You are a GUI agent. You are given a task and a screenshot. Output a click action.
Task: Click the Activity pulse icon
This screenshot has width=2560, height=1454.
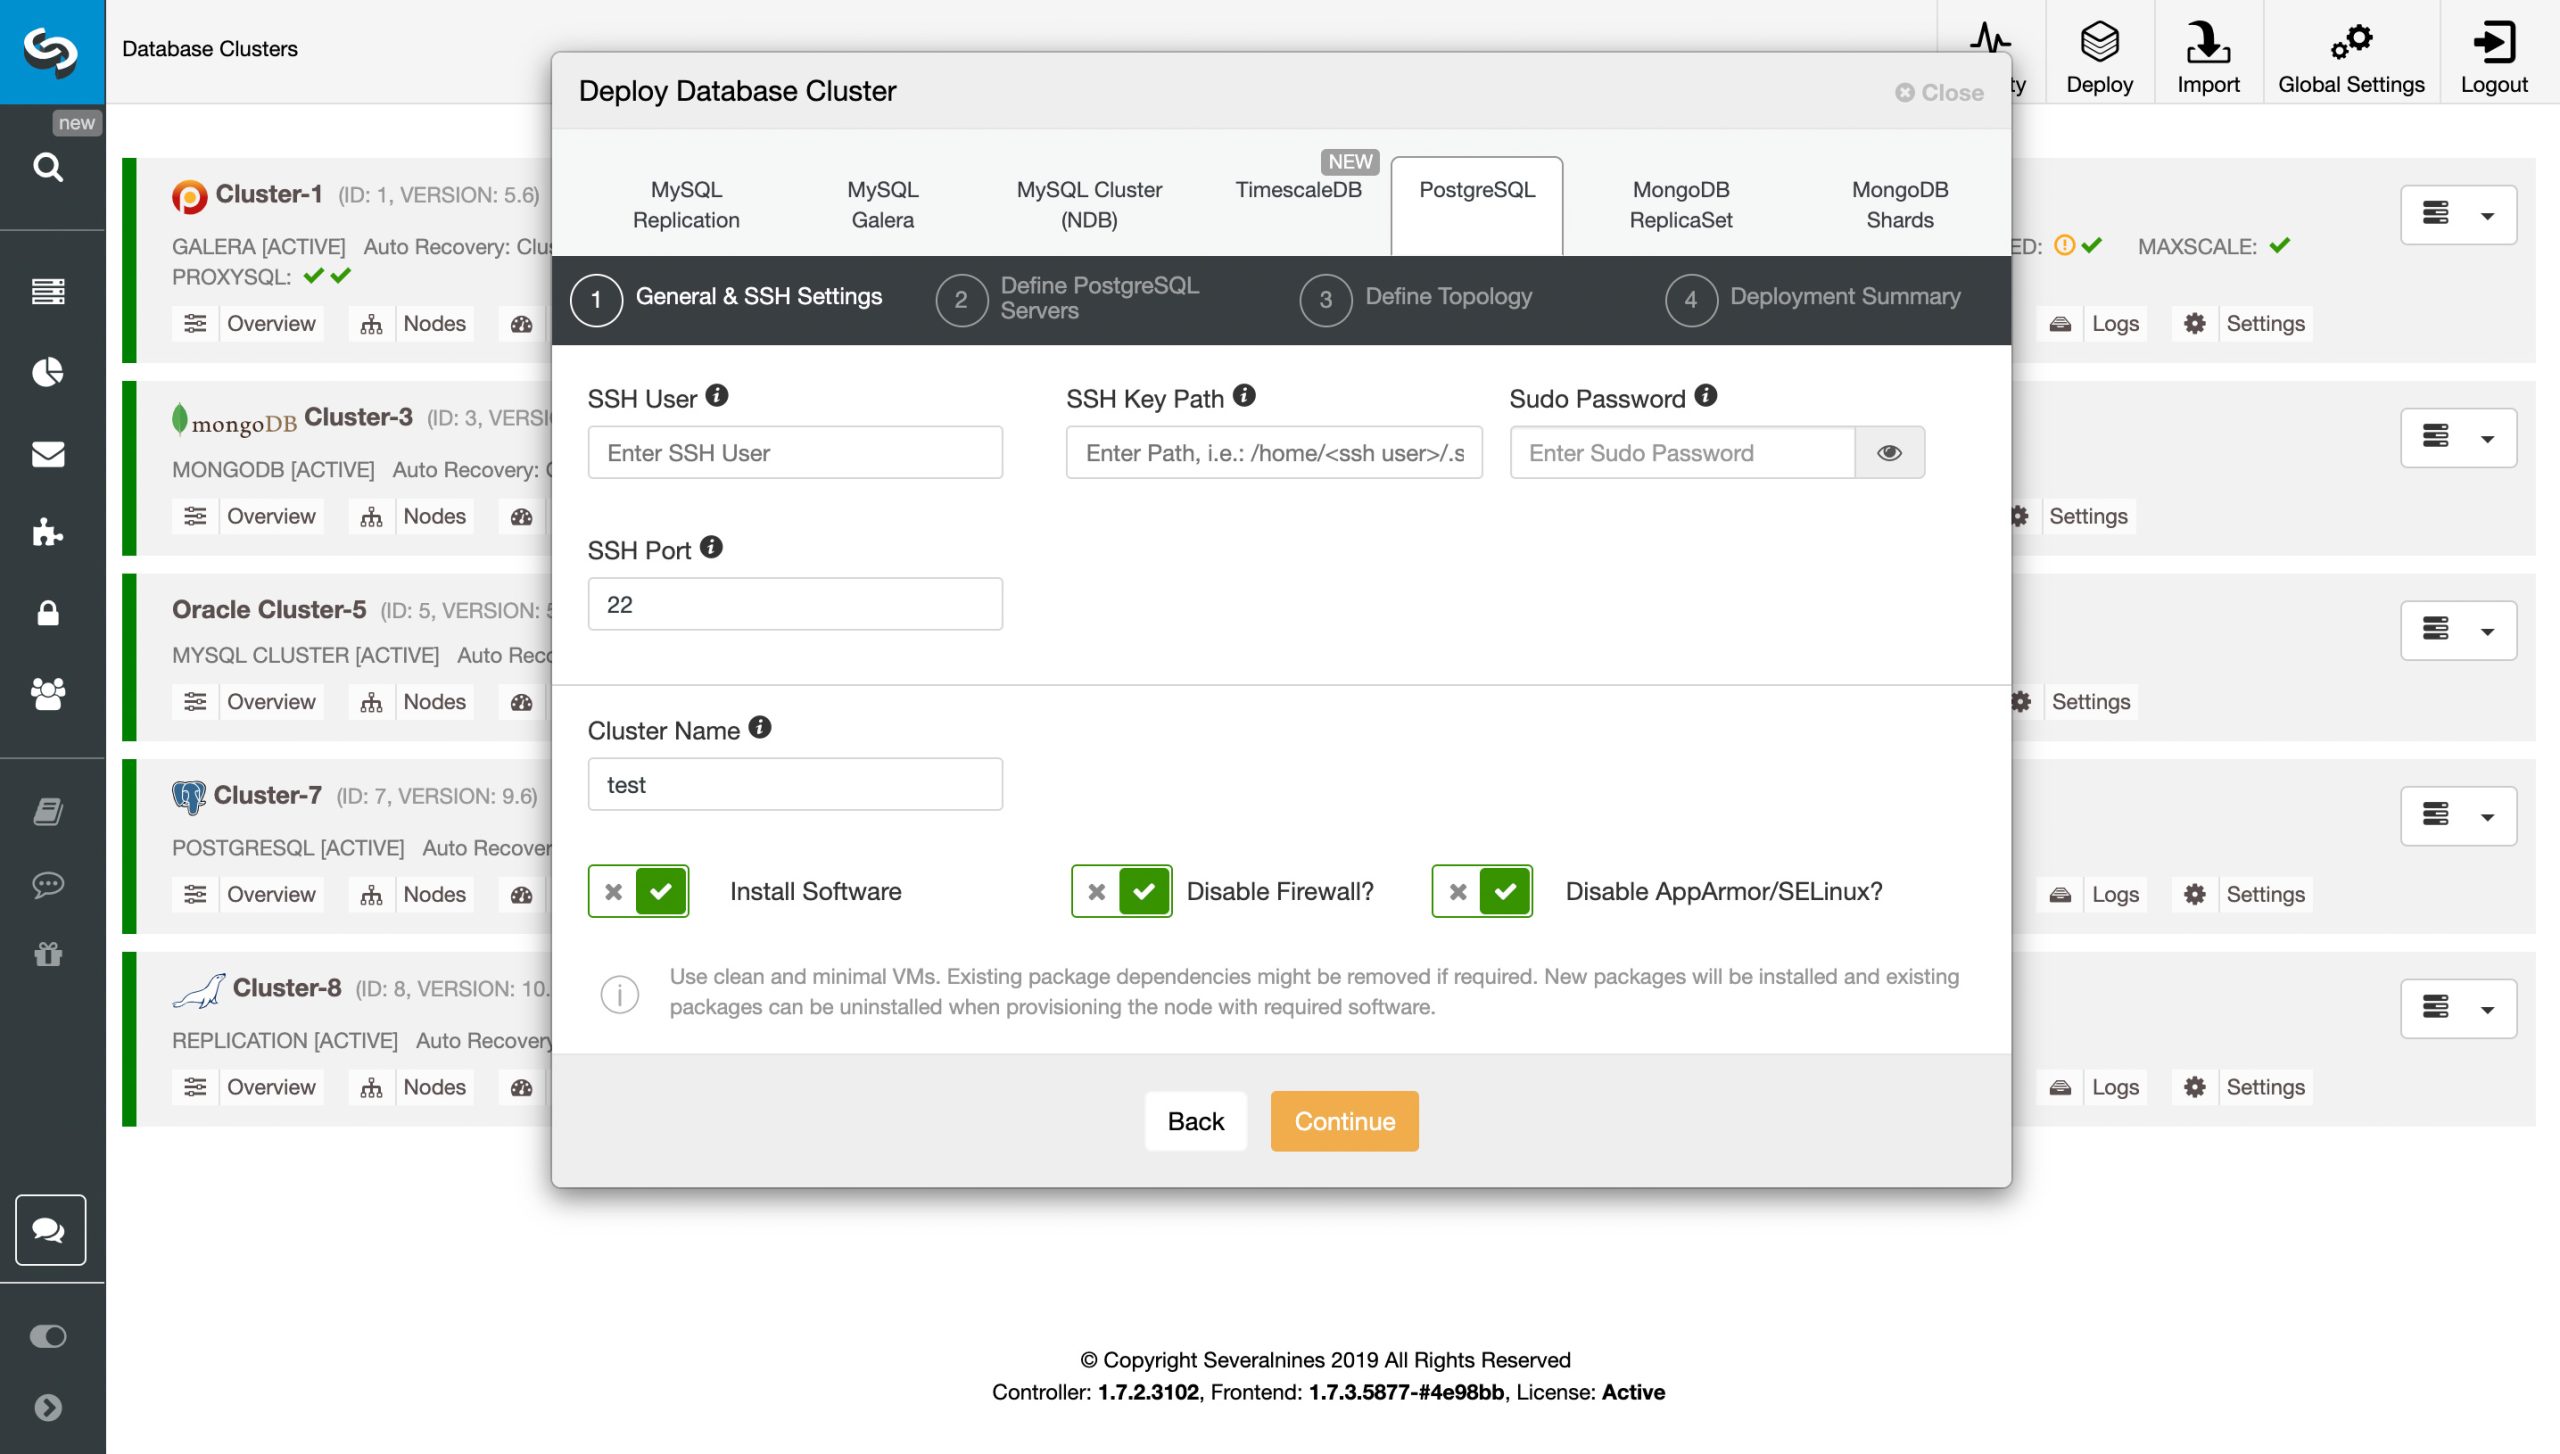click(x=1990, y=40)
